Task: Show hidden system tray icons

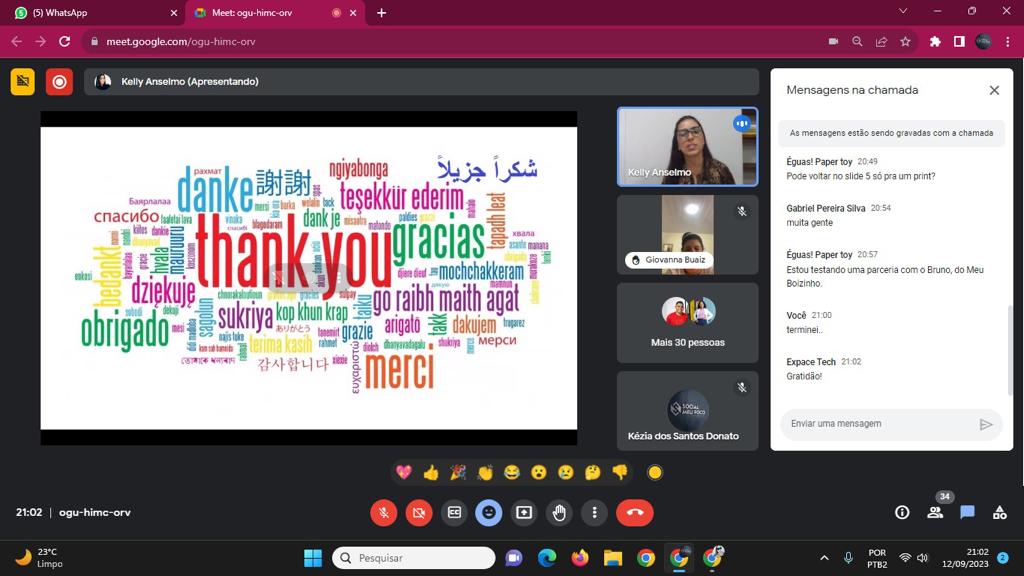Action: pos(824,557)
